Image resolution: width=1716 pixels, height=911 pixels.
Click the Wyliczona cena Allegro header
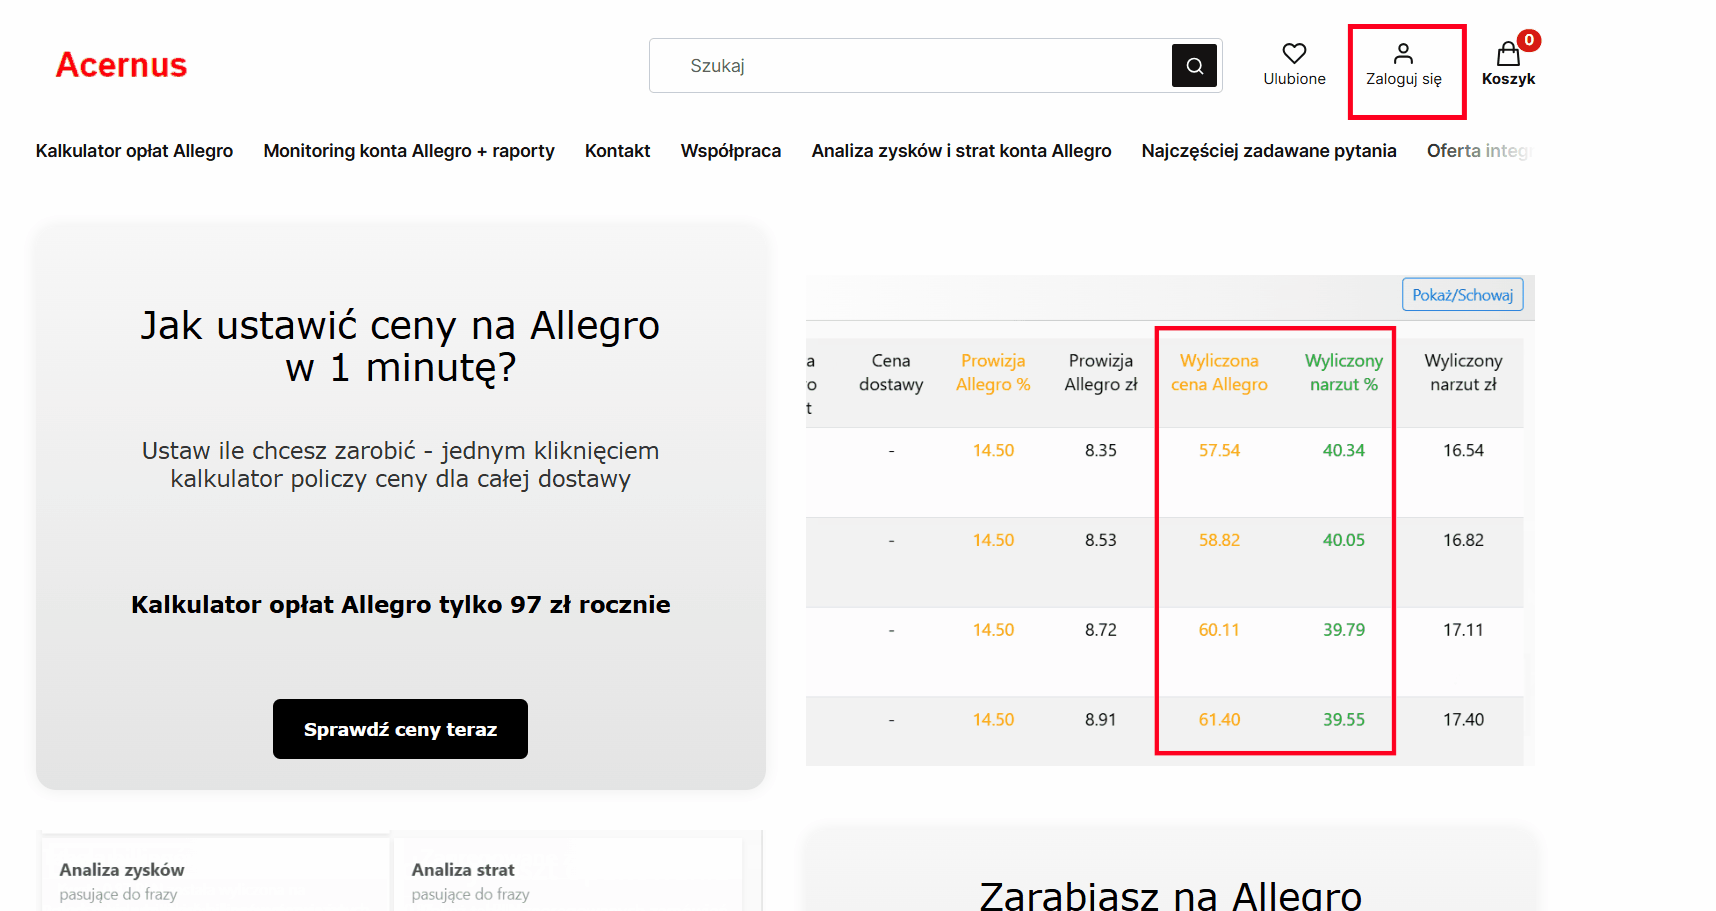[x=1219, y=373]
